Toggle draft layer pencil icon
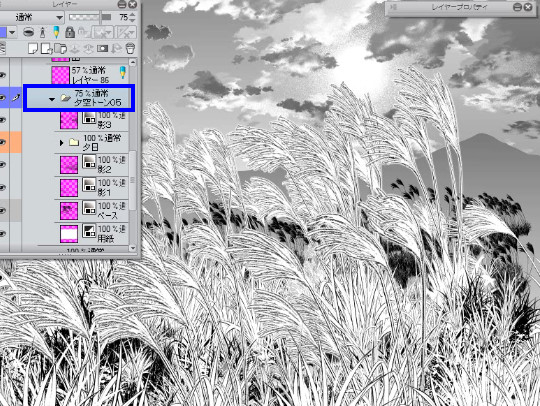Viewport: 540px width, 406px height. coord(56,32)
